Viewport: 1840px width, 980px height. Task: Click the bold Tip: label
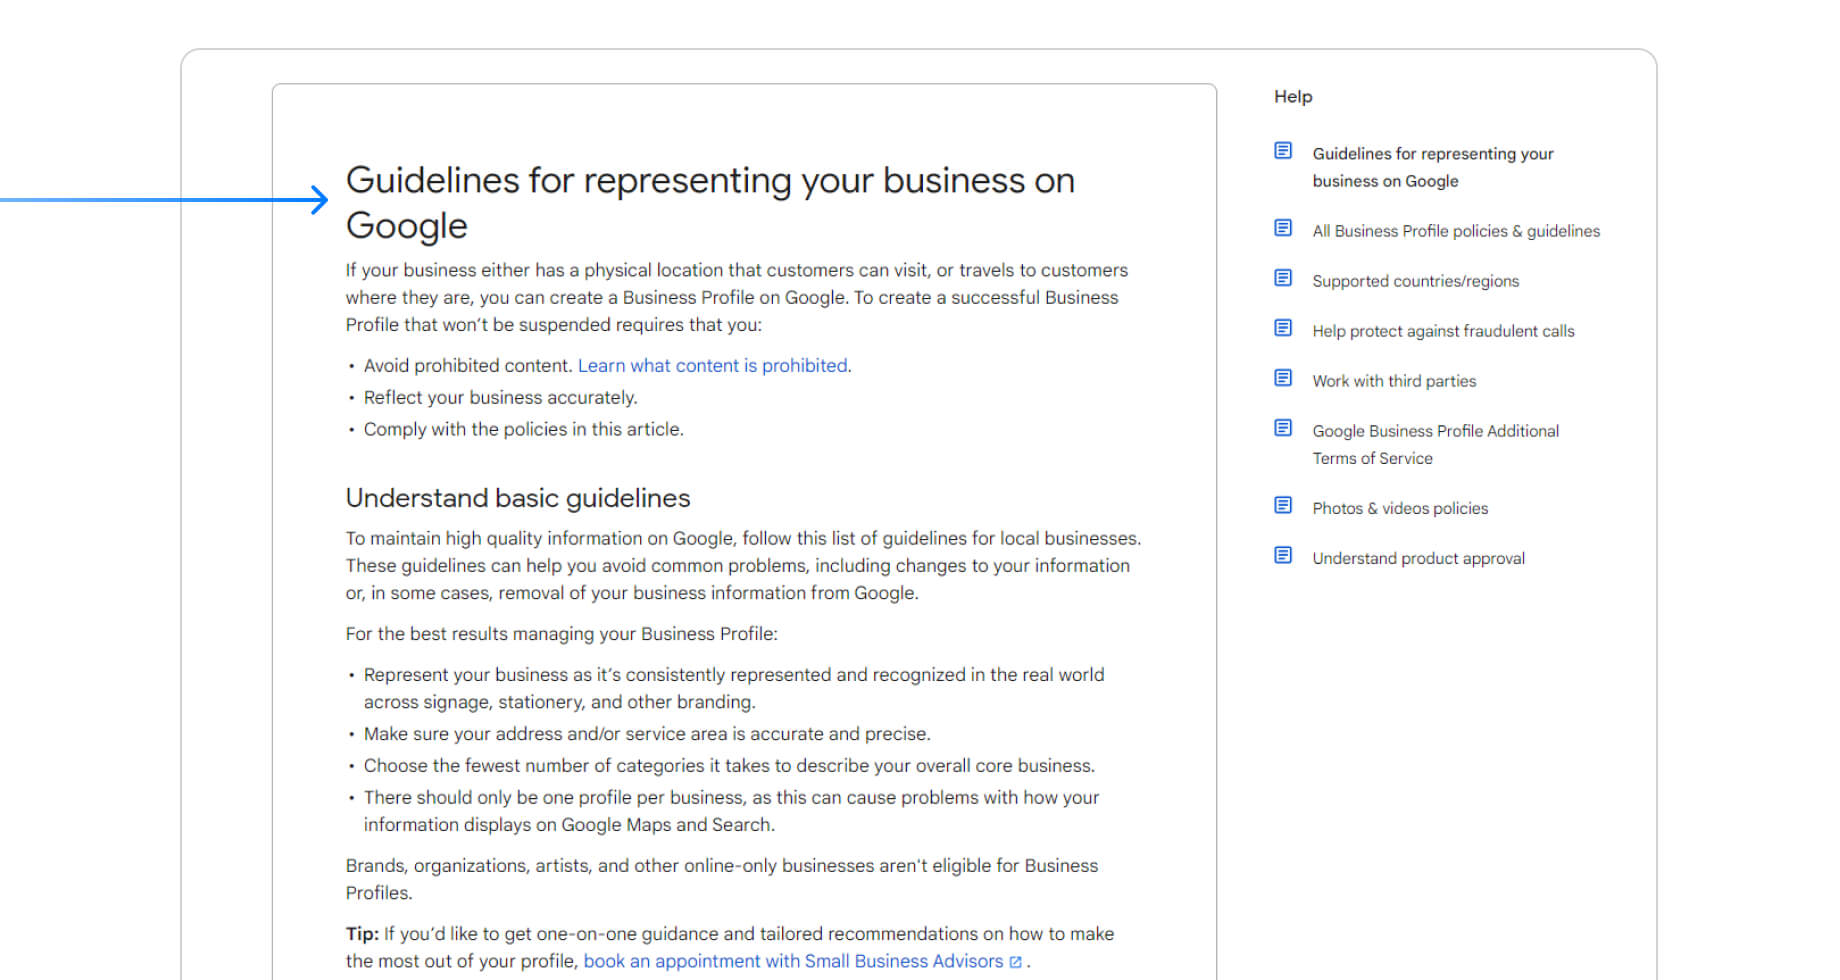click(x=362, y=934)
